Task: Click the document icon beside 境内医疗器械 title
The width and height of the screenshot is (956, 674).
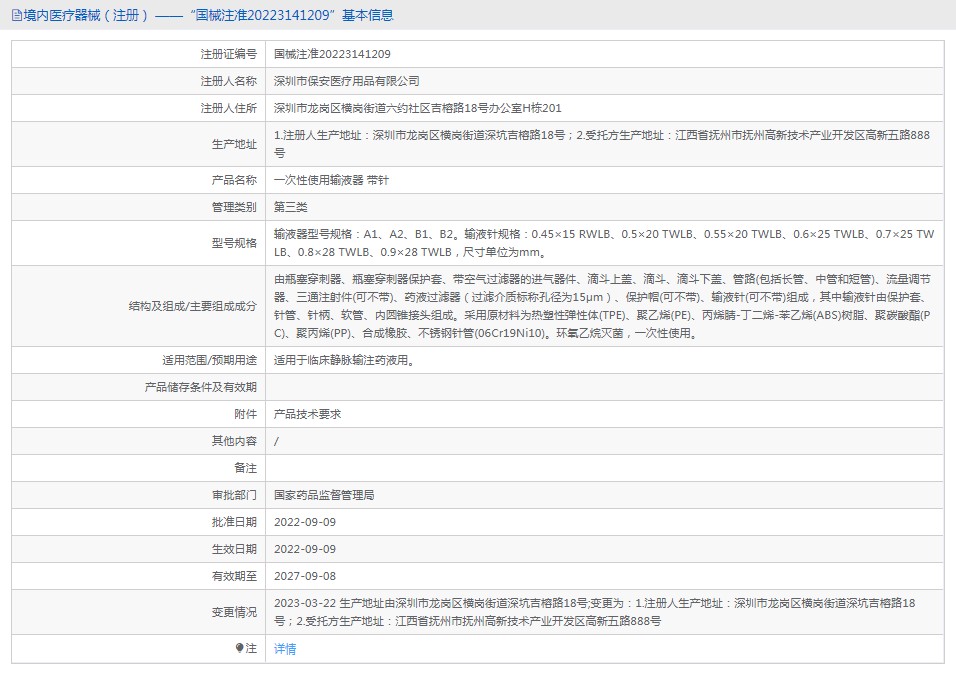Action: pyautogui.click(x=16, y=15)
